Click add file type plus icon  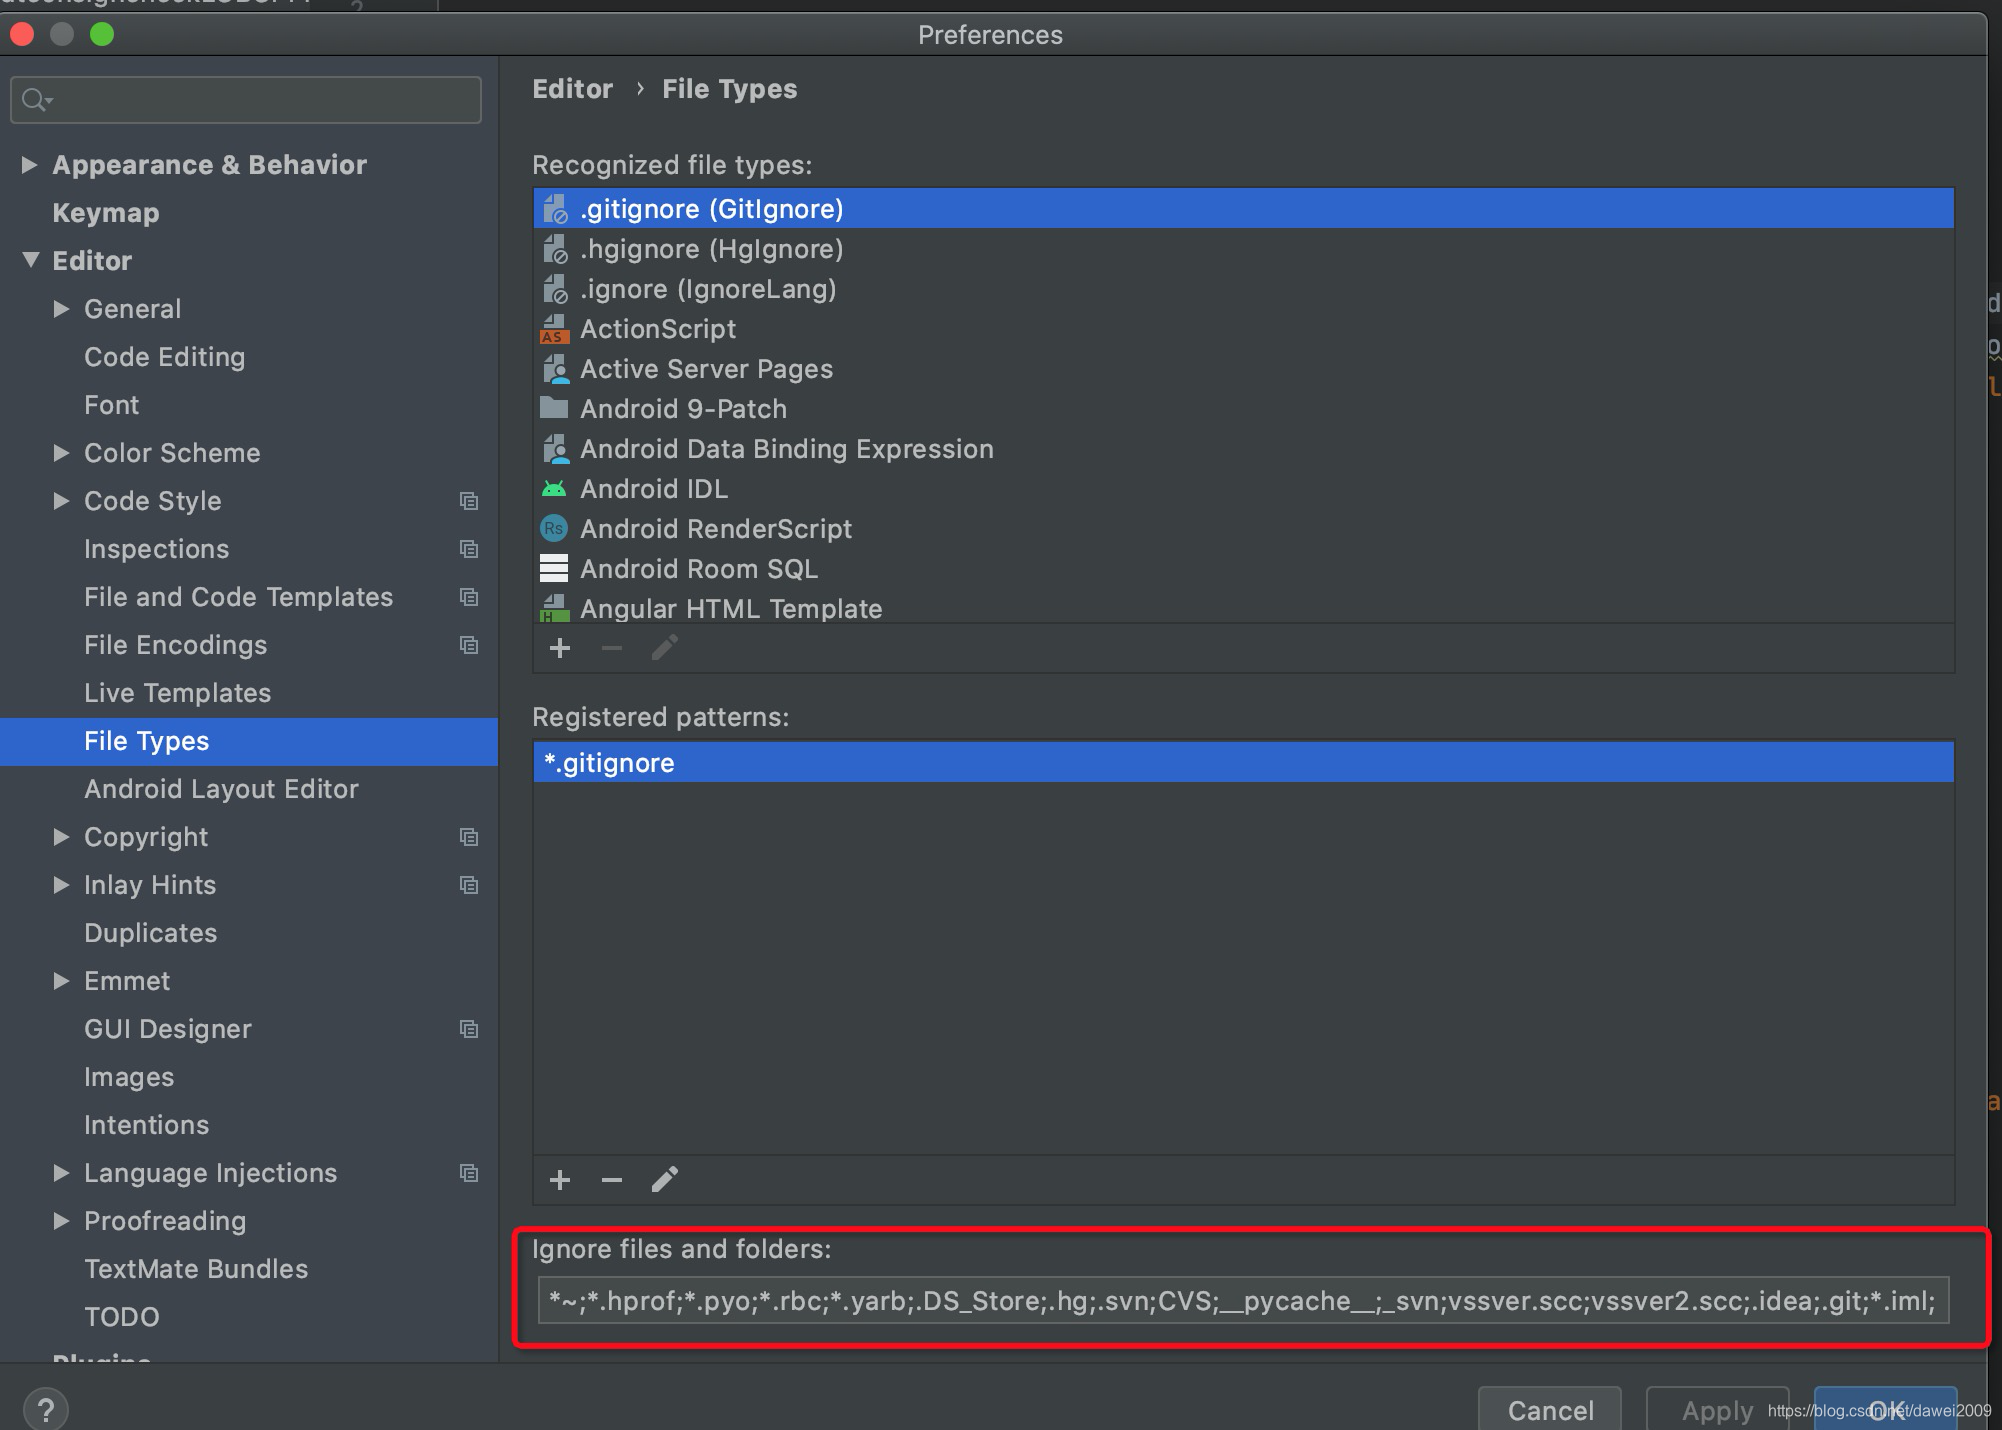[560, 648]
